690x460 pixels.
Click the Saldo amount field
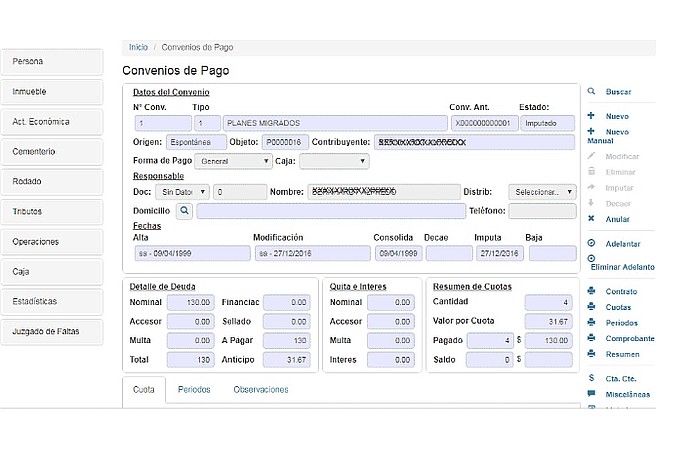(x=548, y=360)
